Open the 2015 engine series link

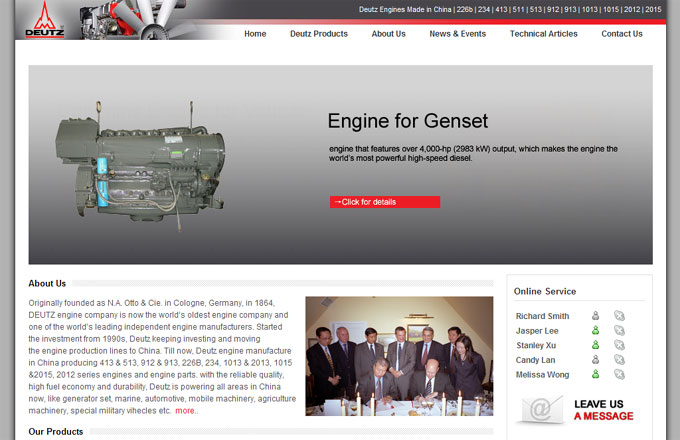pyautogui.click(x=653, y=10)
